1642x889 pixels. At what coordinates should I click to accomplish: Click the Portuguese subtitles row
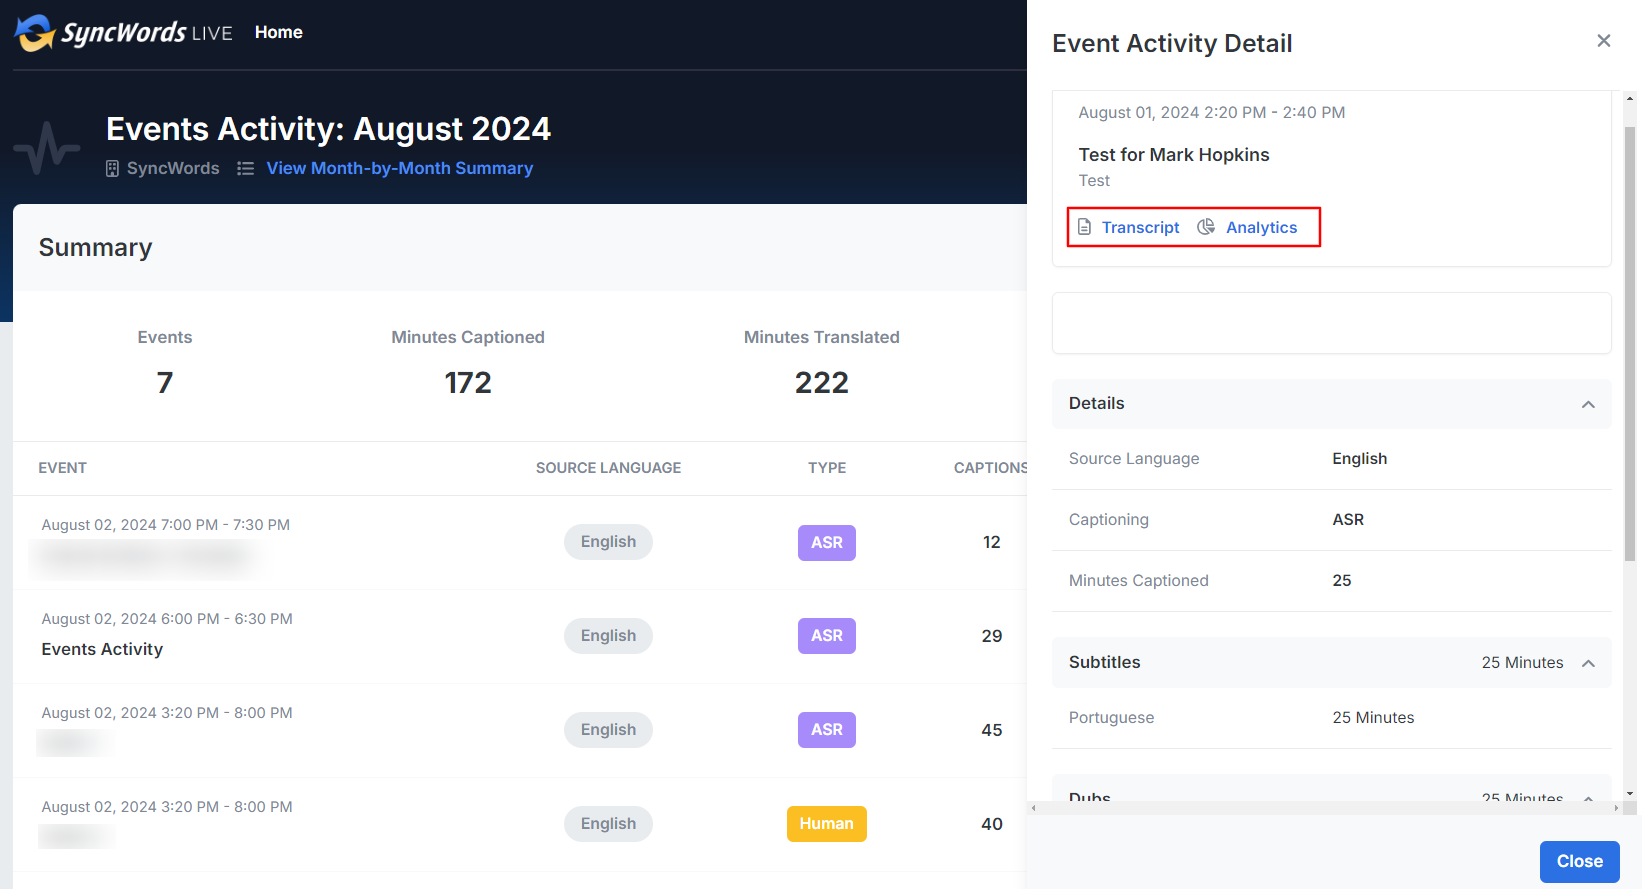[1332, 718]
